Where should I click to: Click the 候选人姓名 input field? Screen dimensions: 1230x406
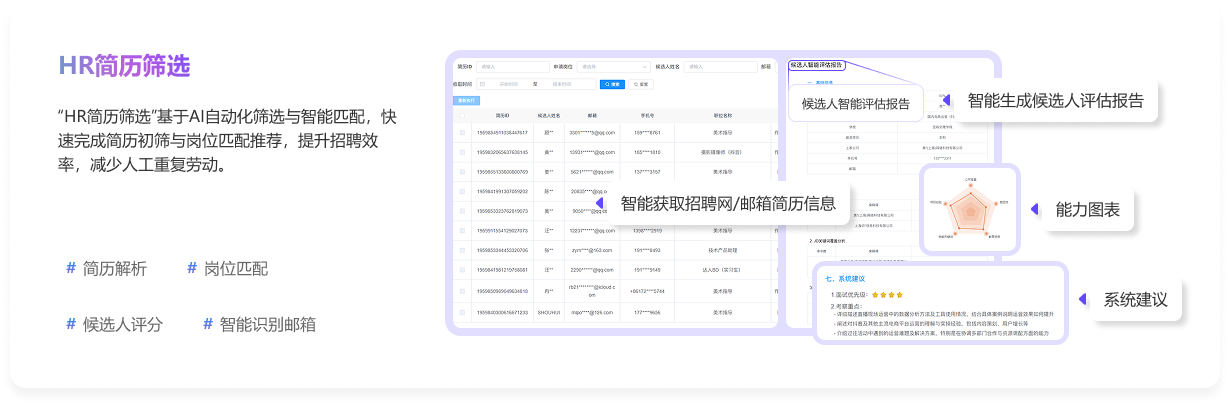click(x=718, y=67)
